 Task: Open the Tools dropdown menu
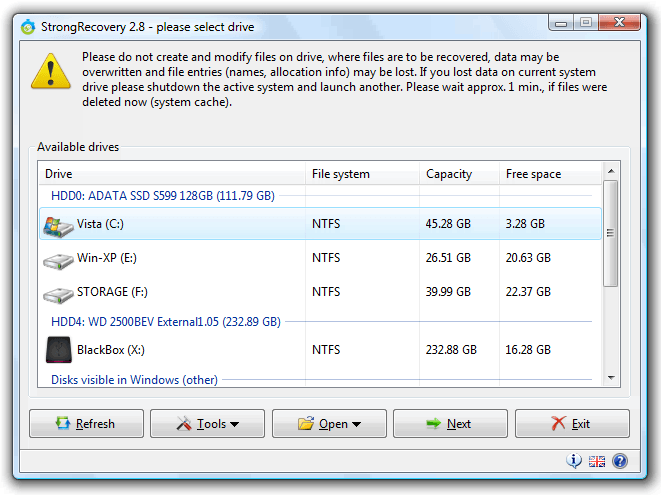[x=207, y=424]
